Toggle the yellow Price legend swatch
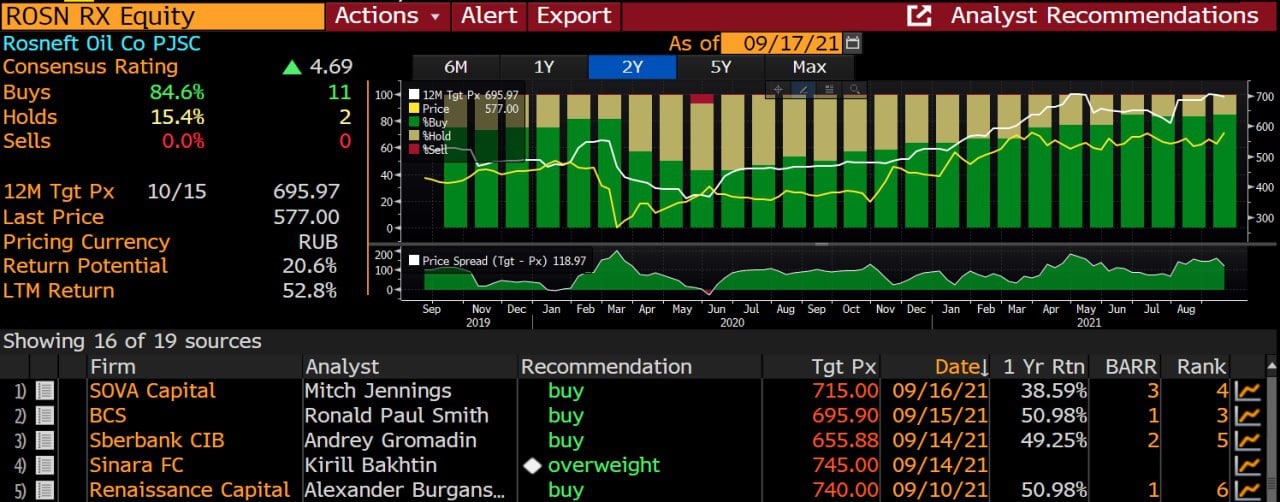 click(414, 108)
